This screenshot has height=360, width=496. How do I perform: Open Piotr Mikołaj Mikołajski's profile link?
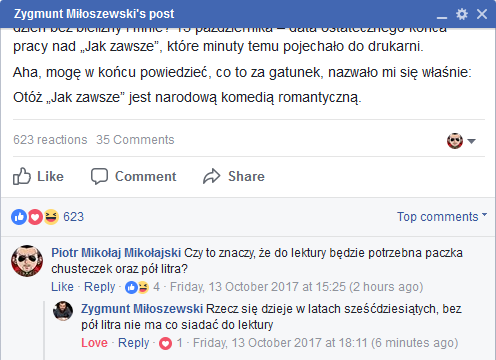(116, 253)
